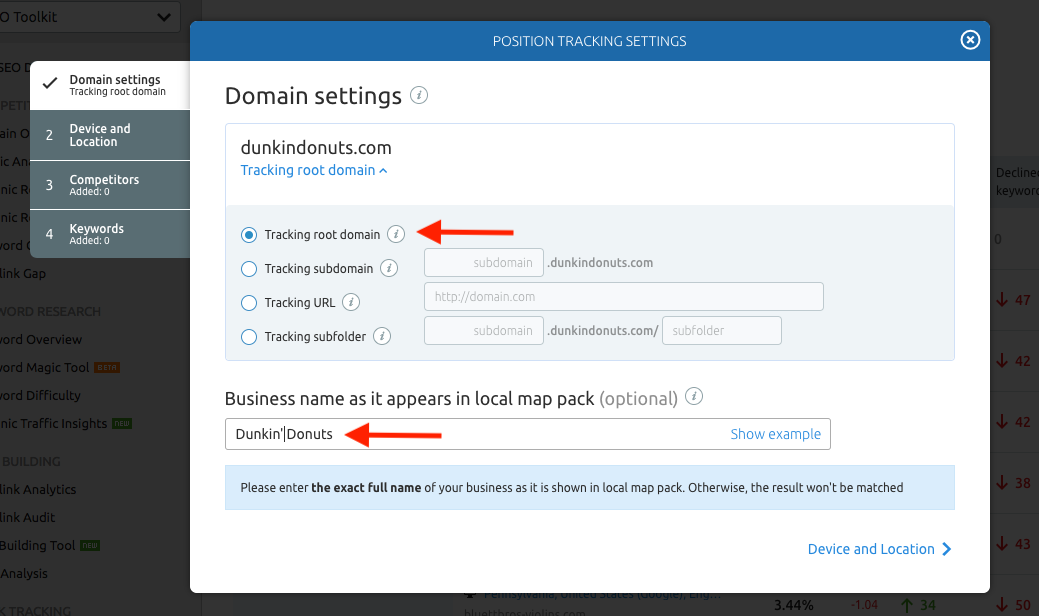Show info for Tracking URL option

coord(351,302)
